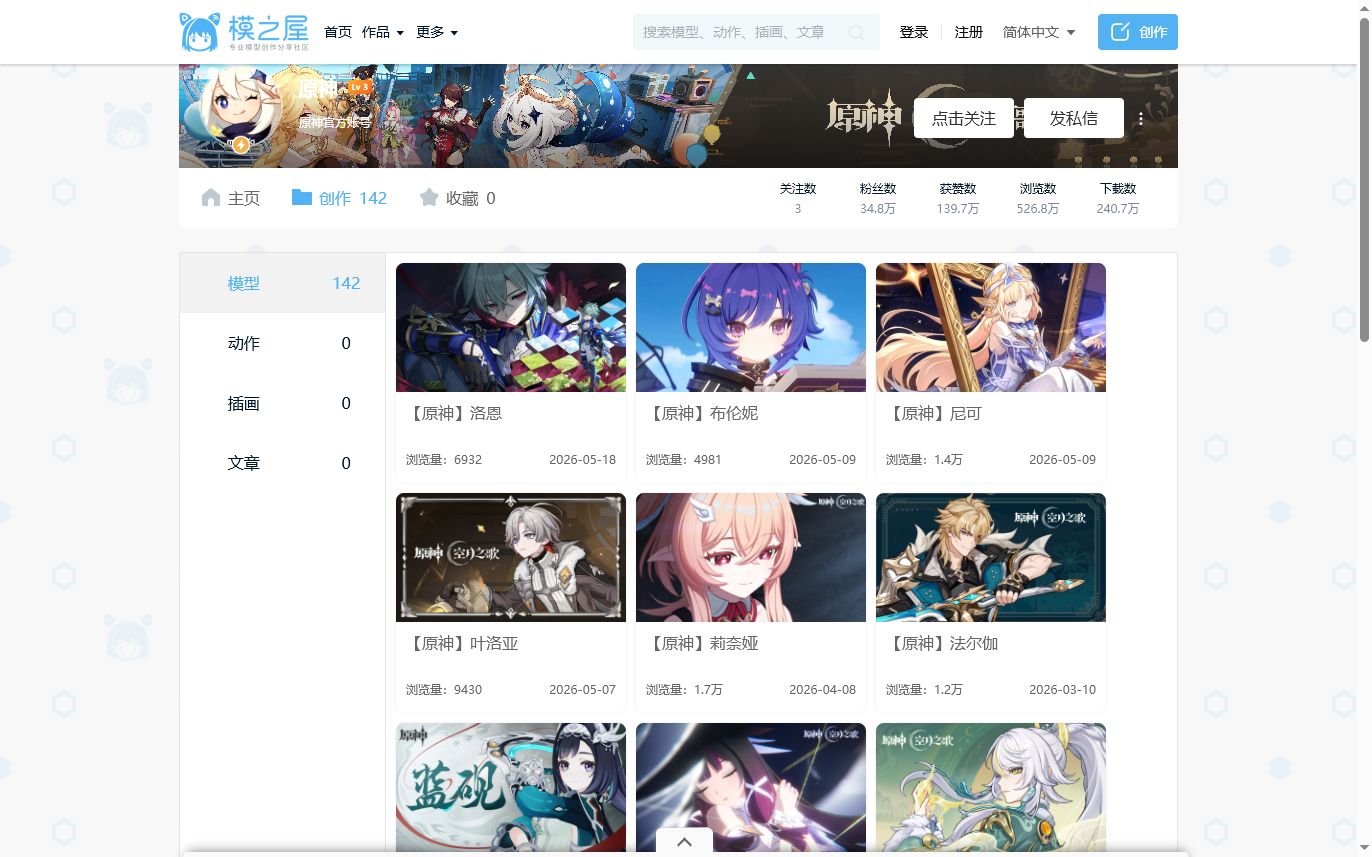Click the page vertical scrollbar thumb
The width and height of the screenshot is (1372, 857).
1364,180
